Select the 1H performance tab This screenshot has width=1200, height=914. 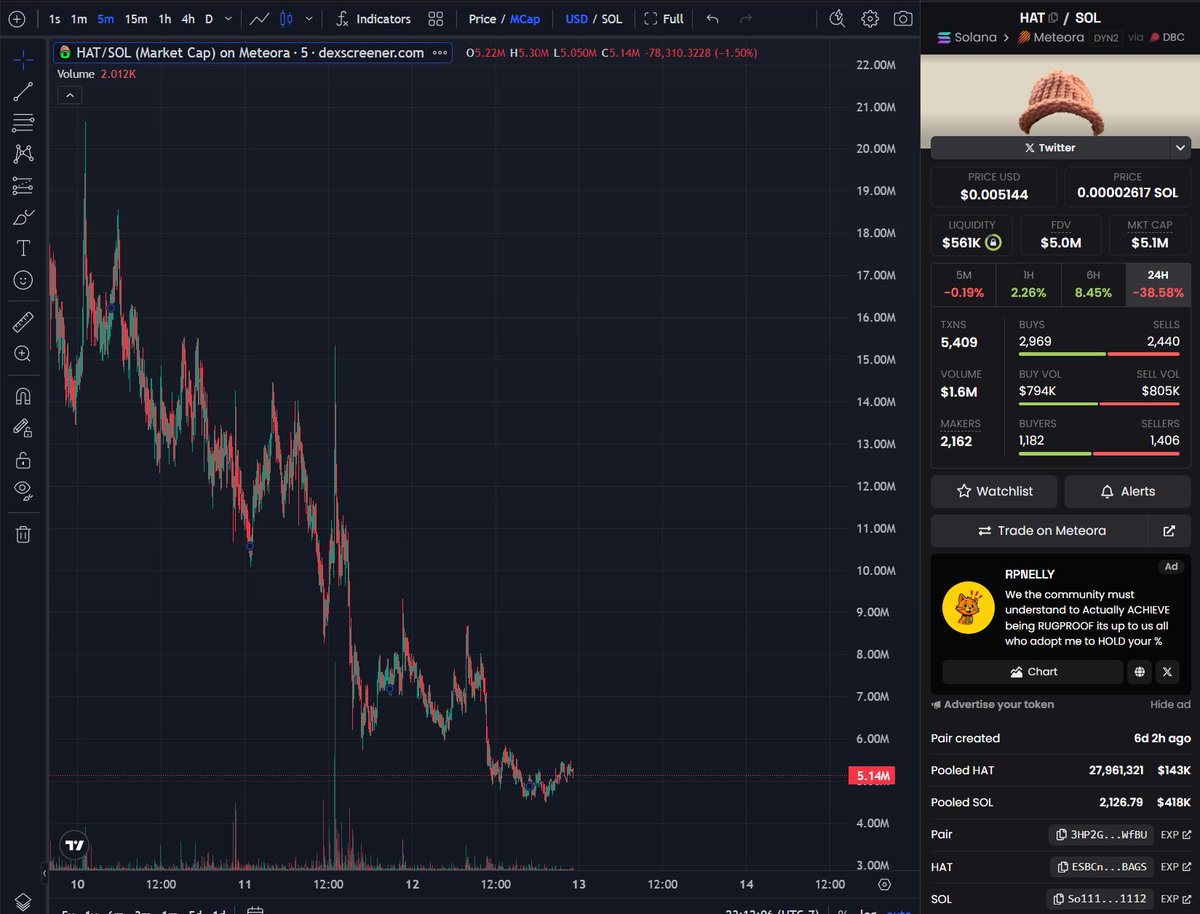pyautogui.click(x=1029, y=285)
